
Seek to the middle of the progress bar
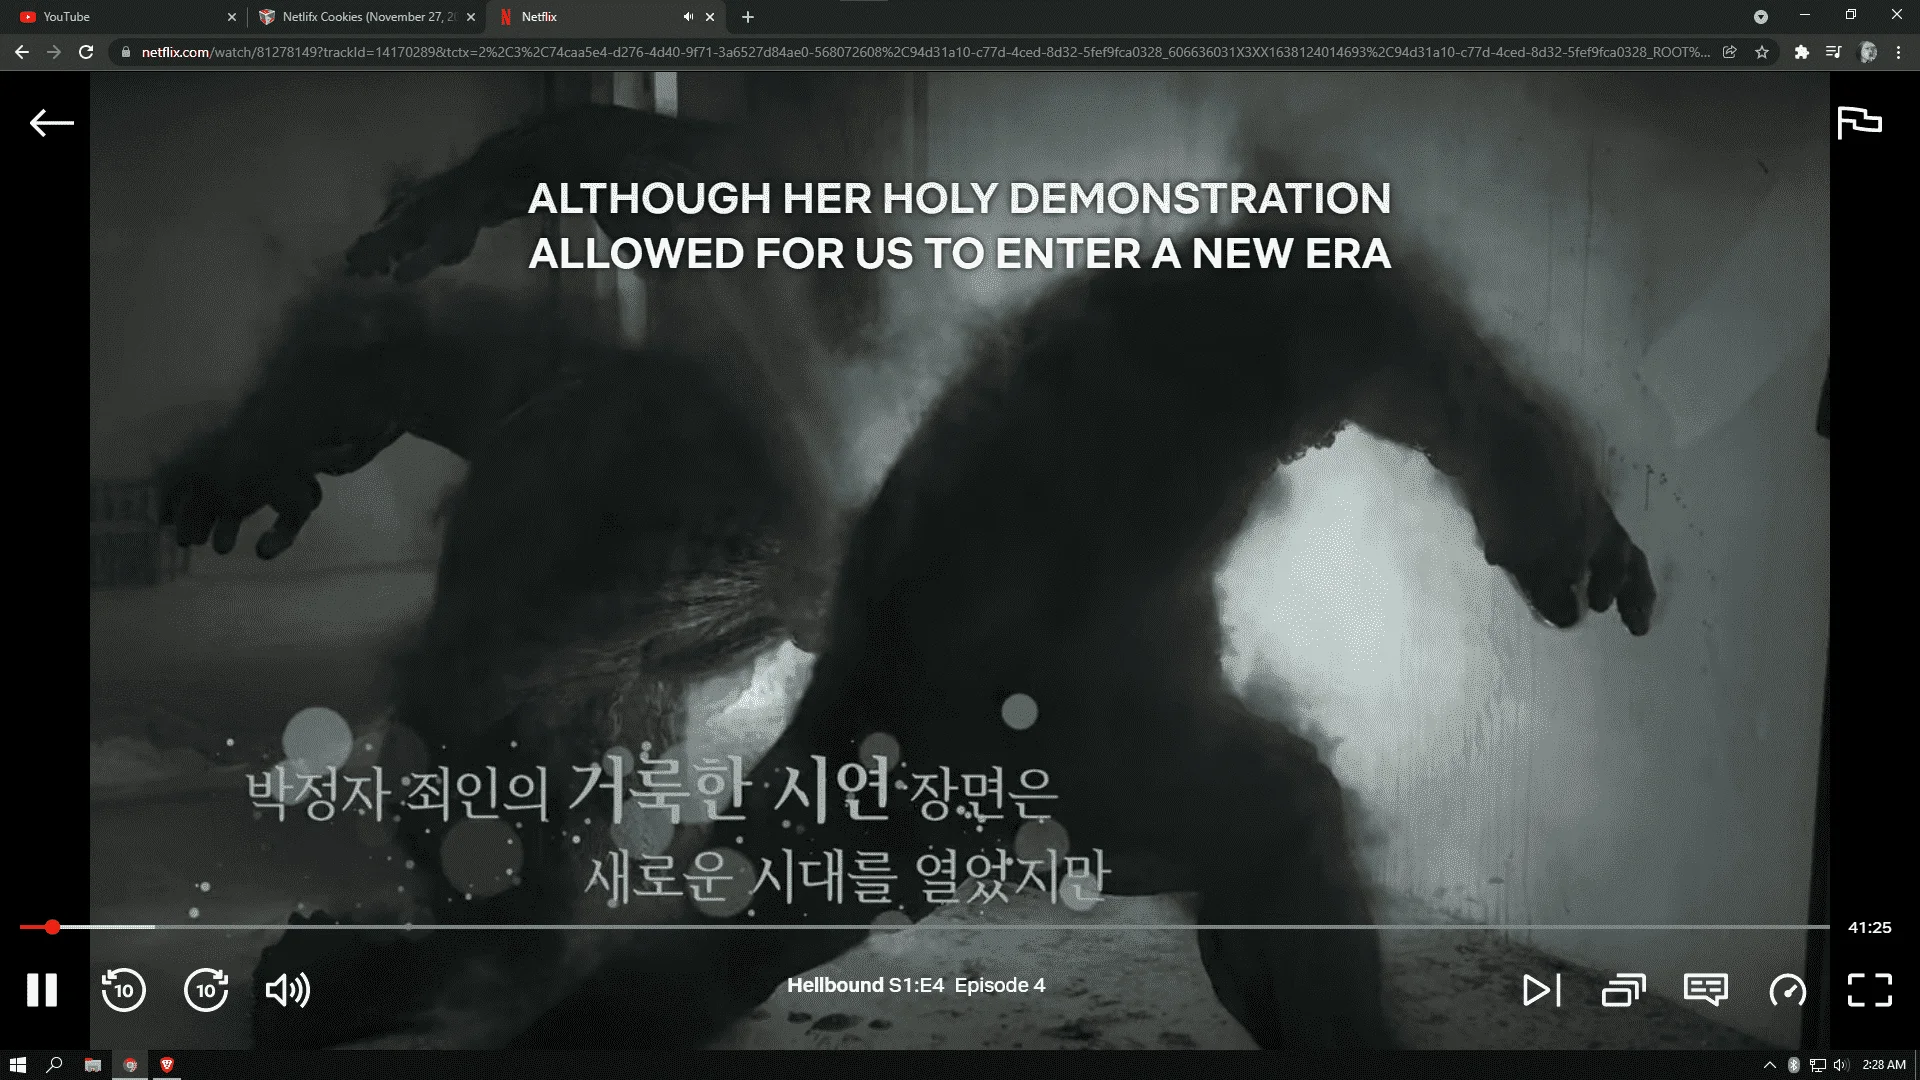coord(924,927)
